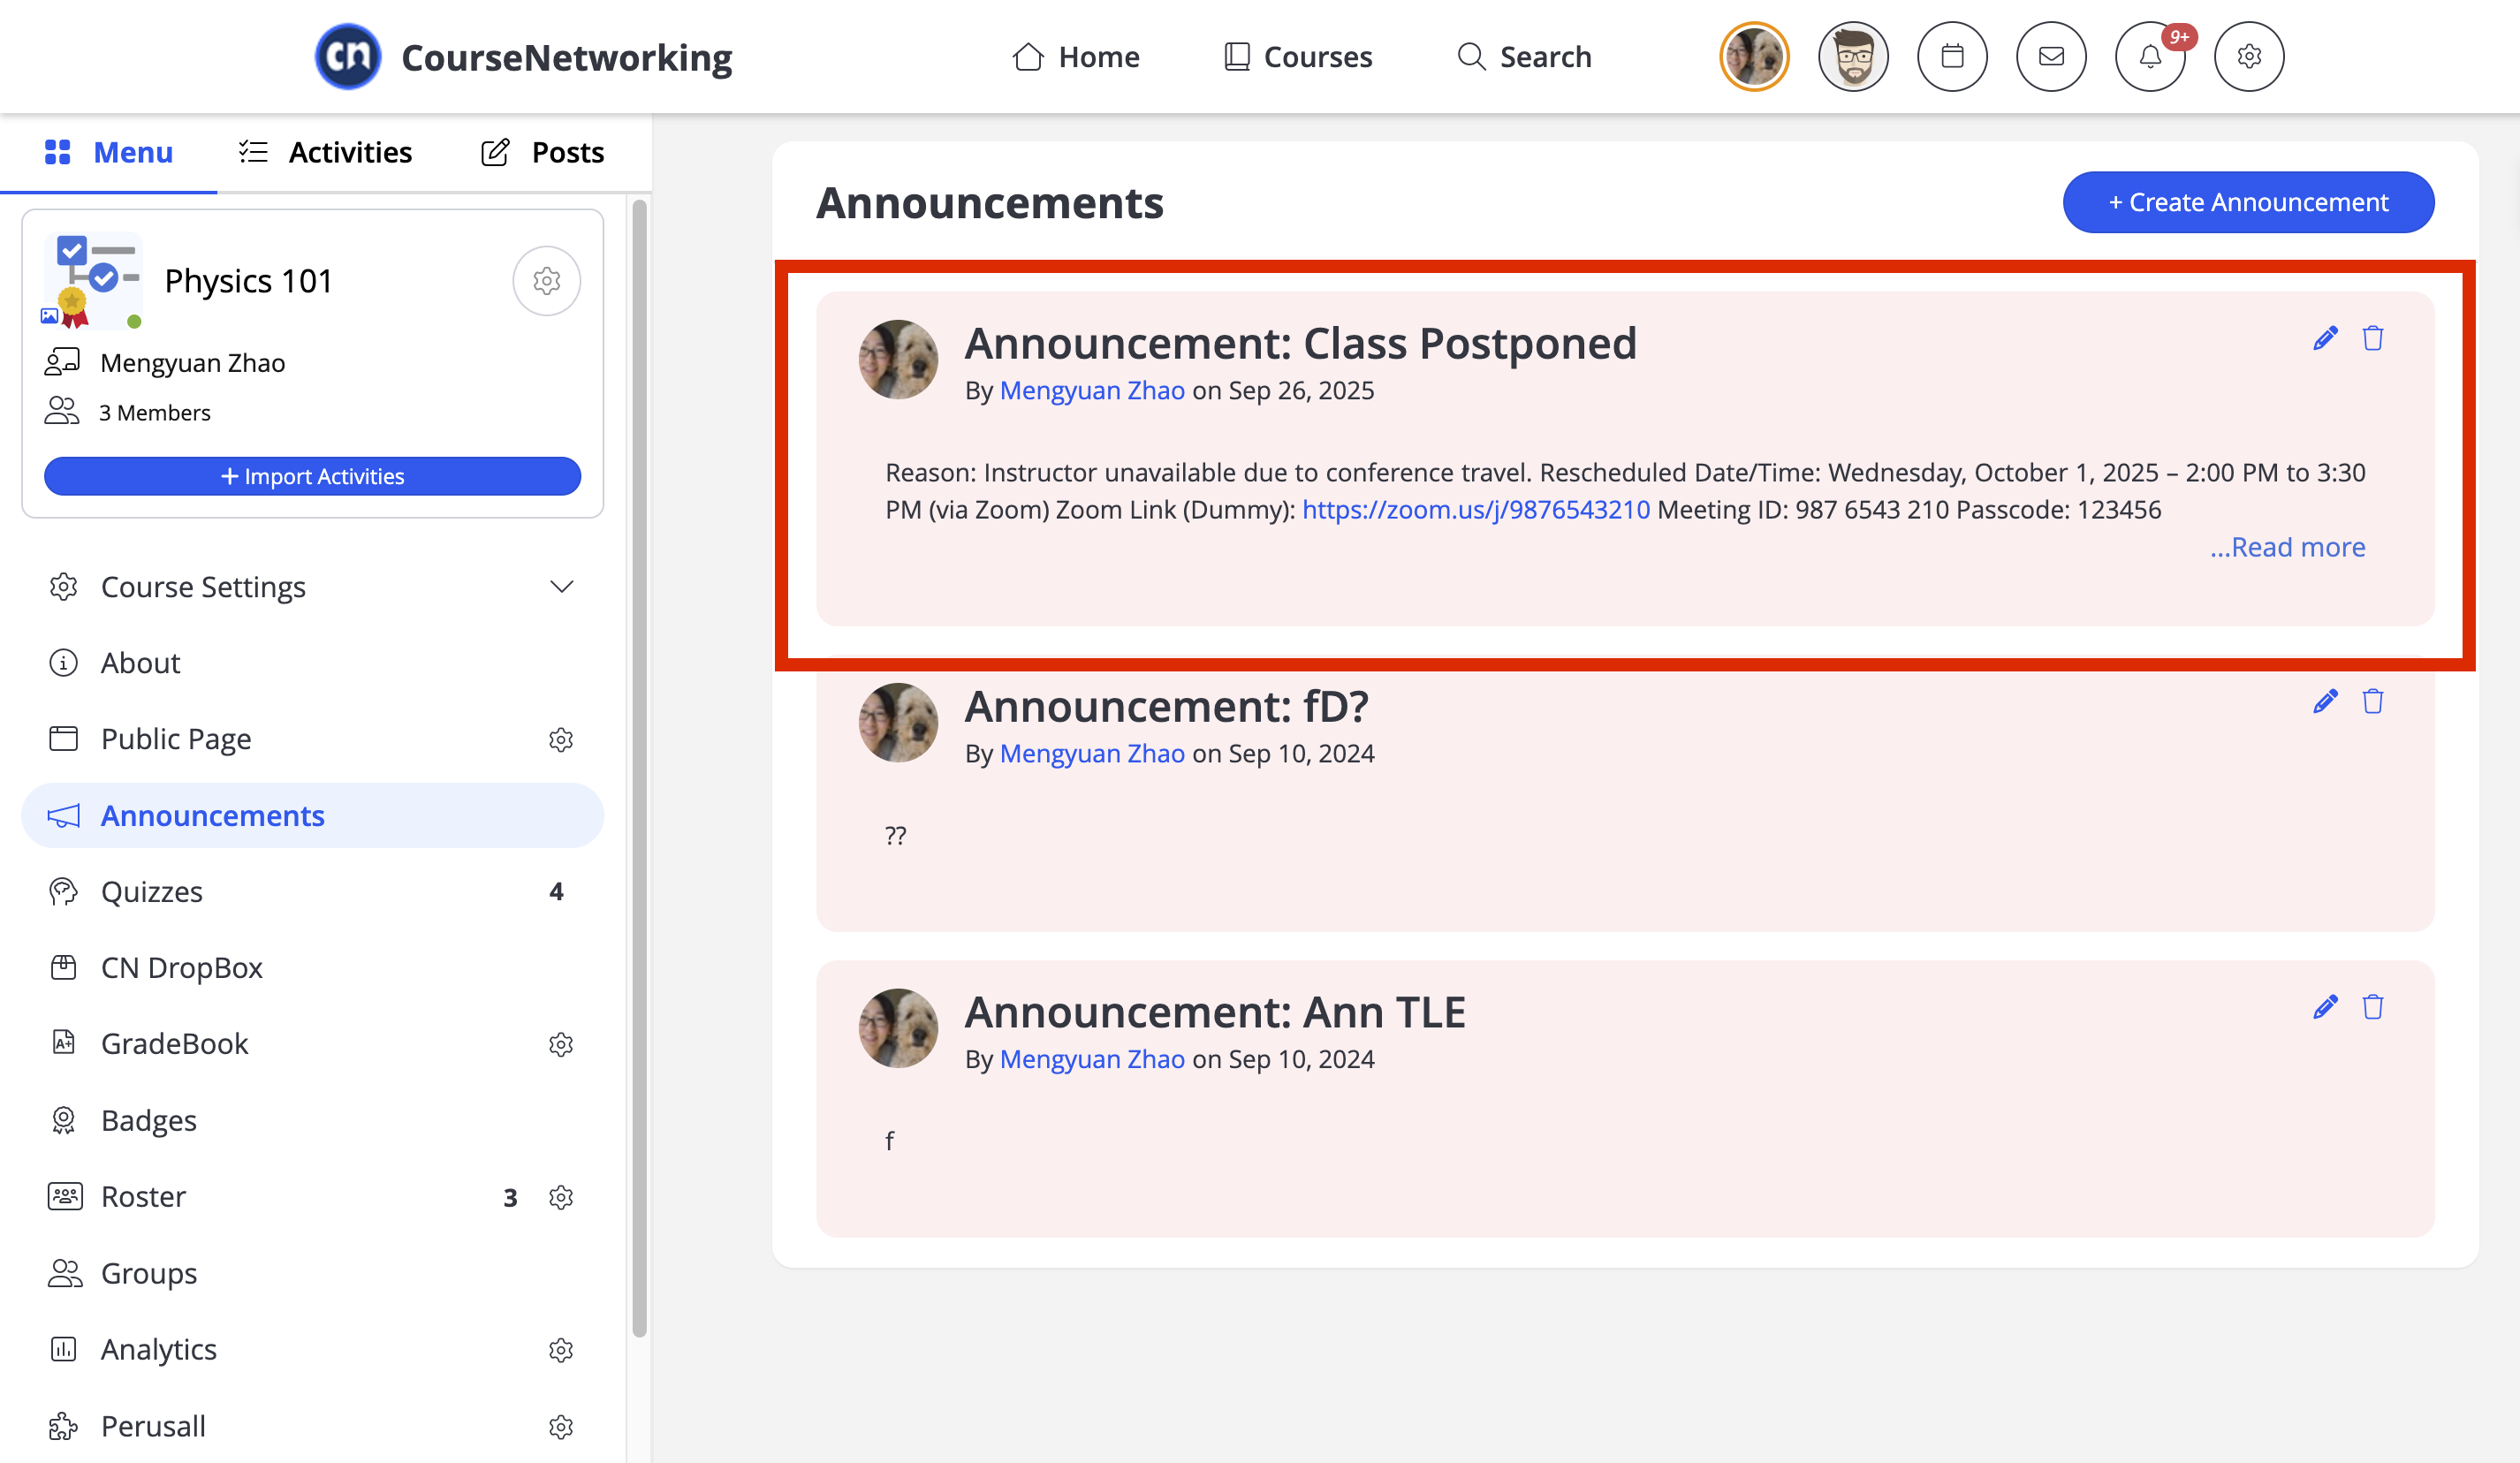Screen dimensions: 2520x1463
Task: Click the 3 Members text
Action: point(154,412)
